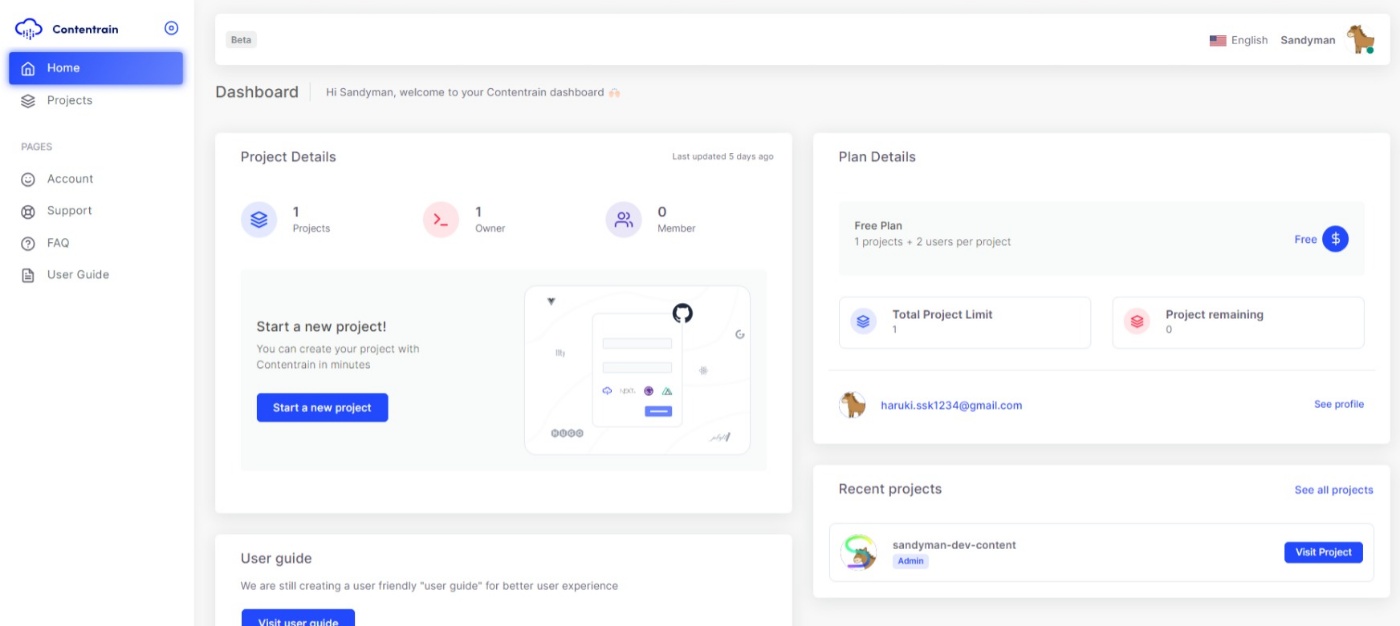Click the Support lifebuoy icon
The height and width of the screenshot is (626, 1400).
[28, 211]
